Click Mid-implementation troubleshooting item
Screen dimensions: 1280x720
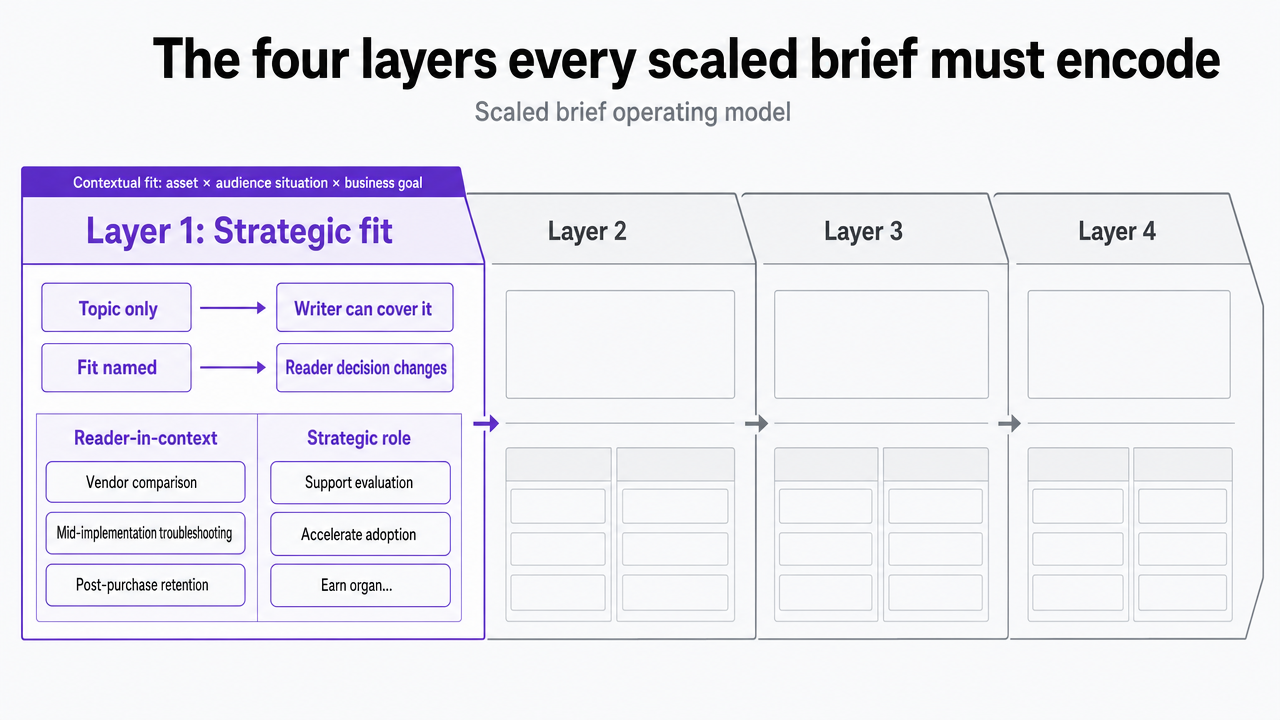[145, 534]
